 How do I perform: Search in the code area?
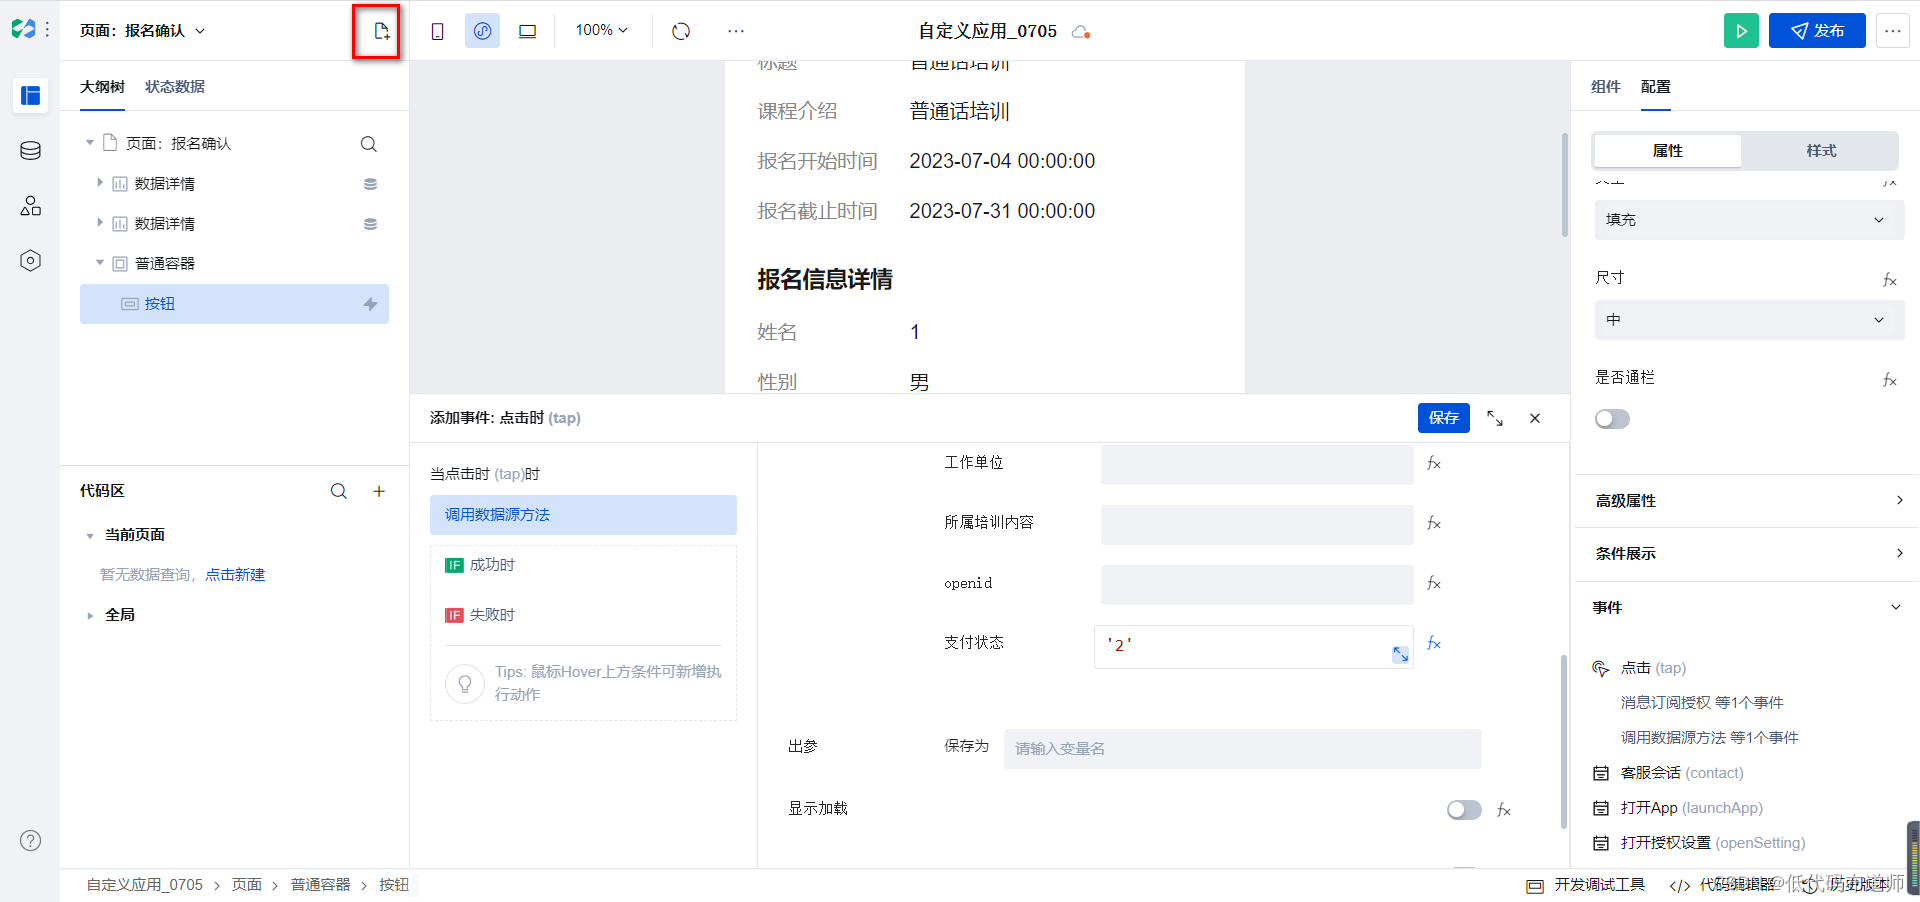(x=339, y=491)
